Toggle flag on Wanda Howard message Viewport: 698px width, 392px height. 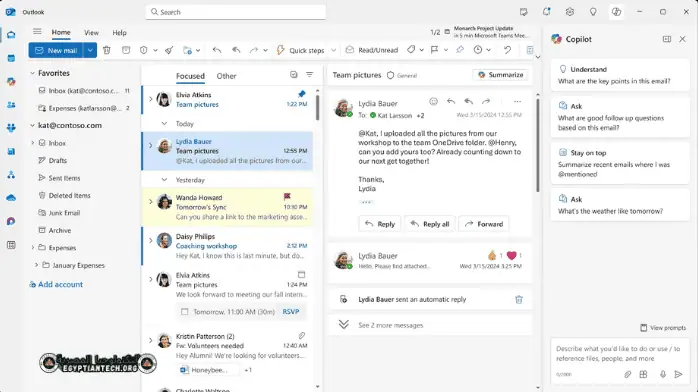pyautogui.click(x=287, y=196)
